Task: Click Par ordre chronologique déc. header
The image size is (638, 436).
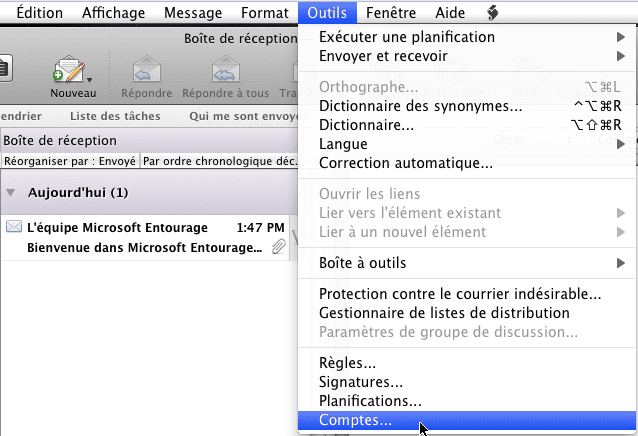Action: tap(219, 161)
